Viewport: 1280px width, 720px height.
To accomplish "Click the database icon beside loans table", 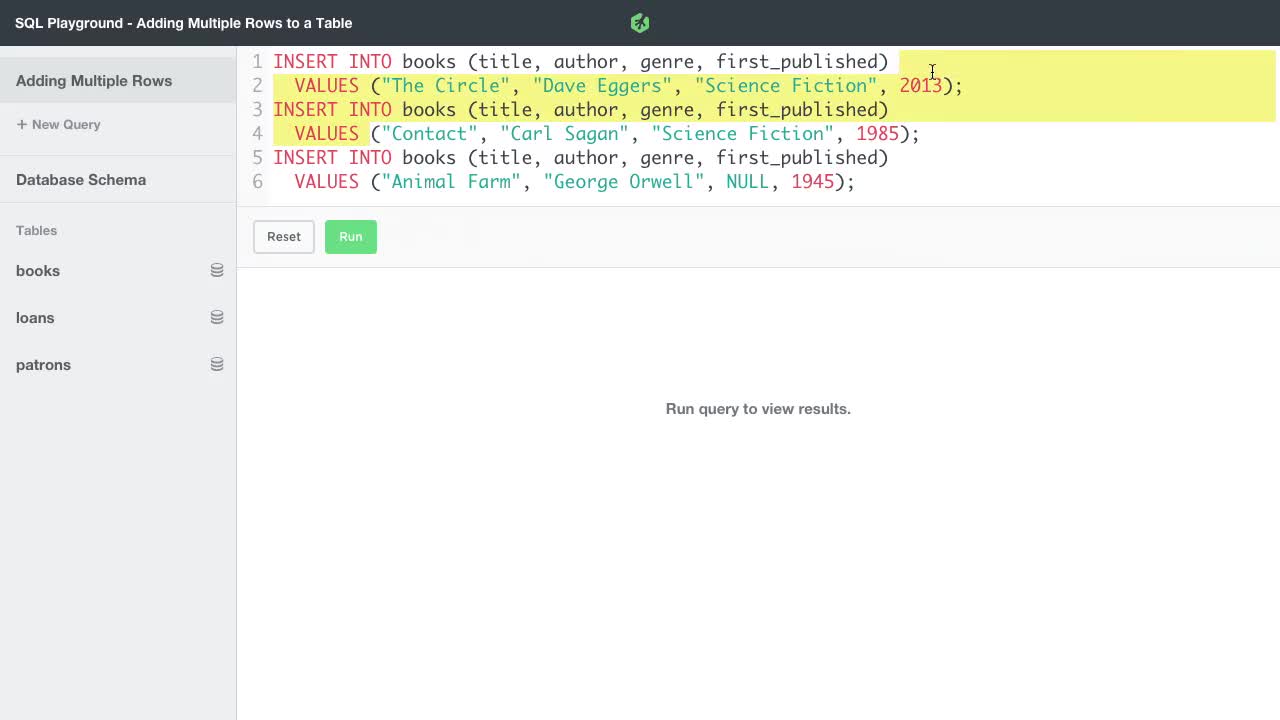I will point(217,317).
